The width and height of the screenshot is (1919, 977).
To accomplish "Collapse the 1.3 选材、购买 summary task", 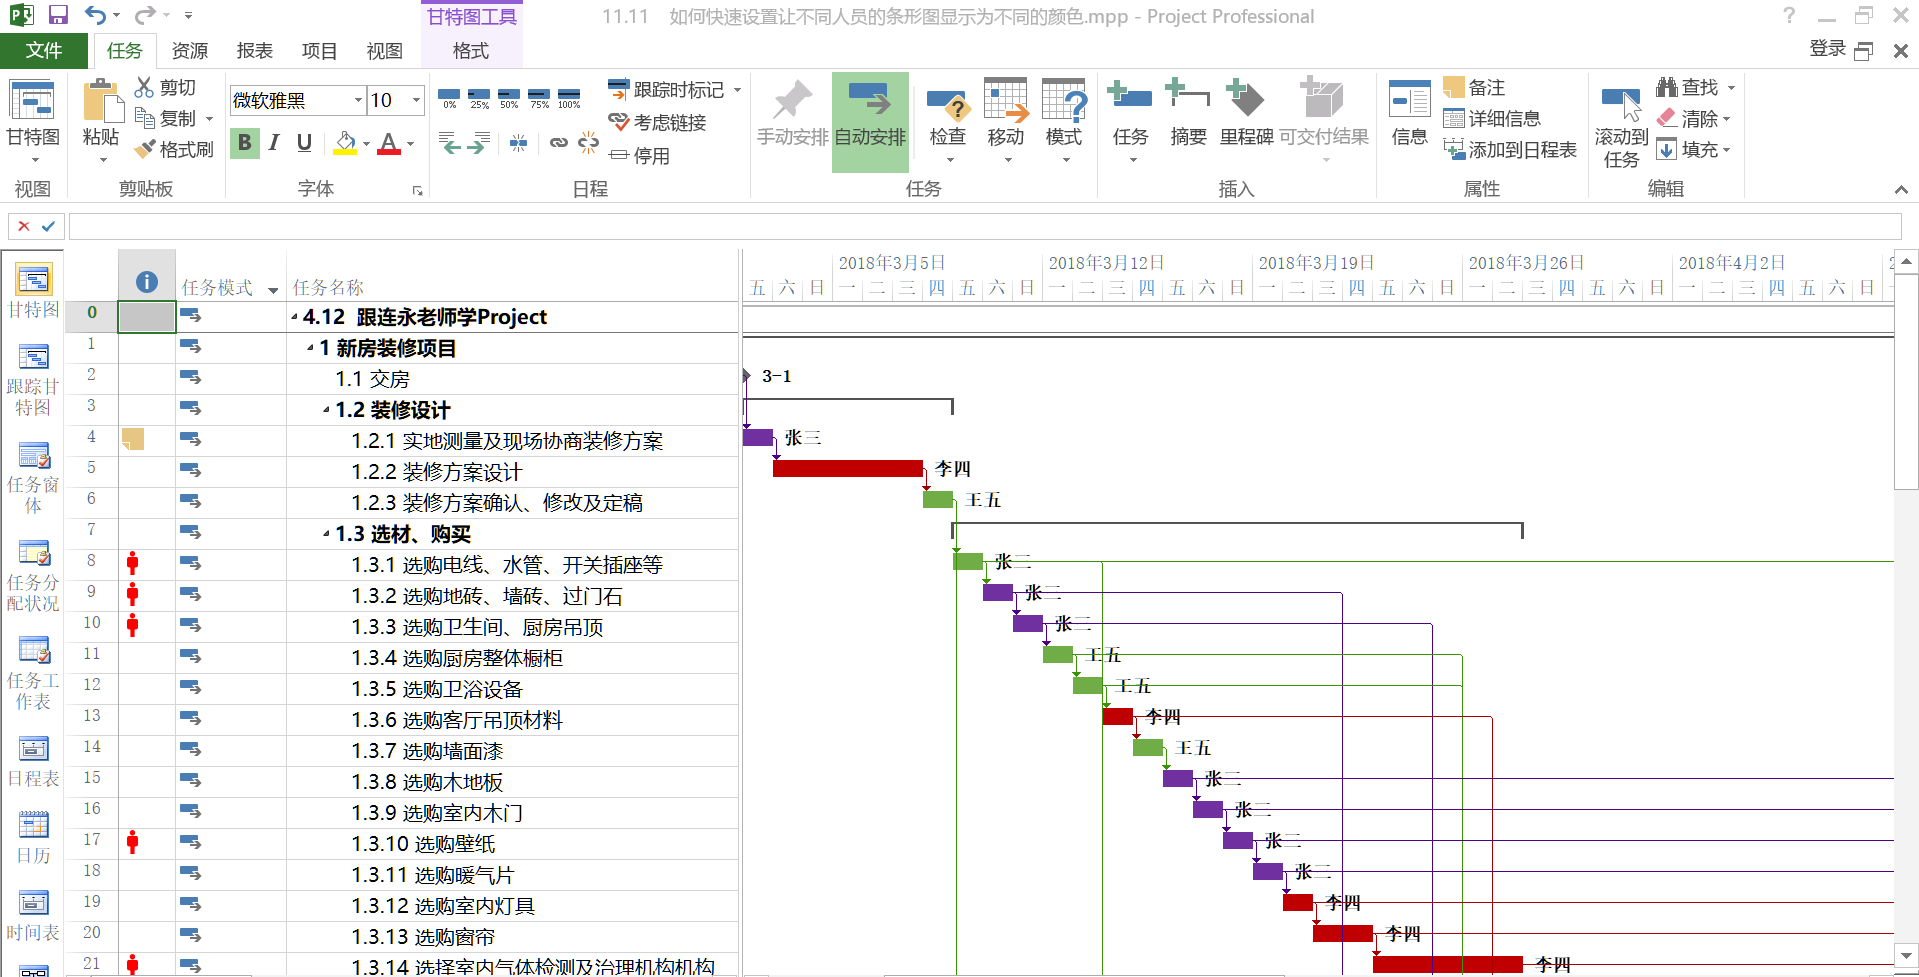I will [x=324, y=534].
